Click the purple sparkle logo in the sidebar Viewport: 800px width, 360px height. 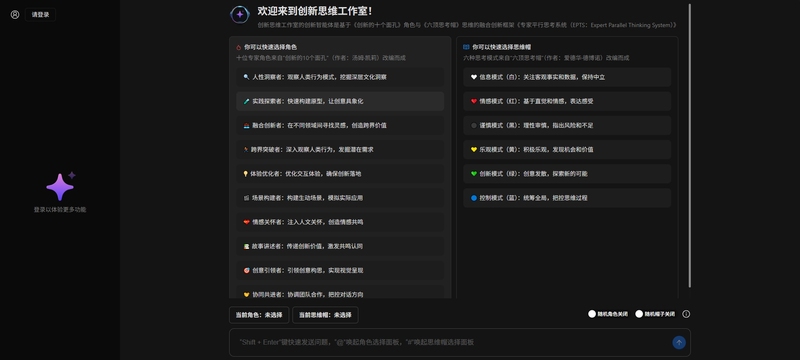click(61, 186)
